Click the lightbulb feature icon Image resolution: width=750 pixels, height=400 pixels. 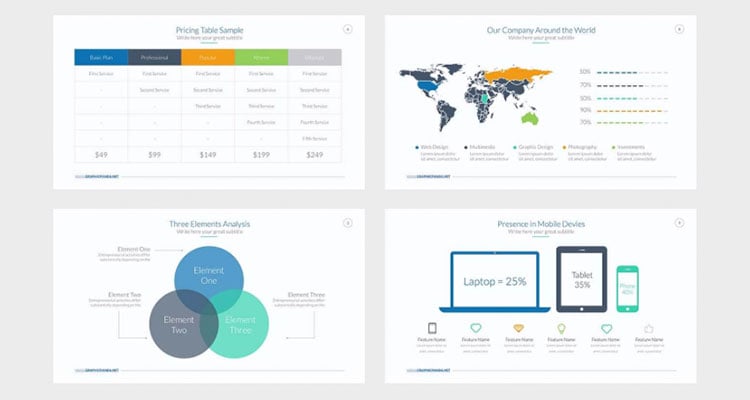pyautogui.click(x=561, y=328)
